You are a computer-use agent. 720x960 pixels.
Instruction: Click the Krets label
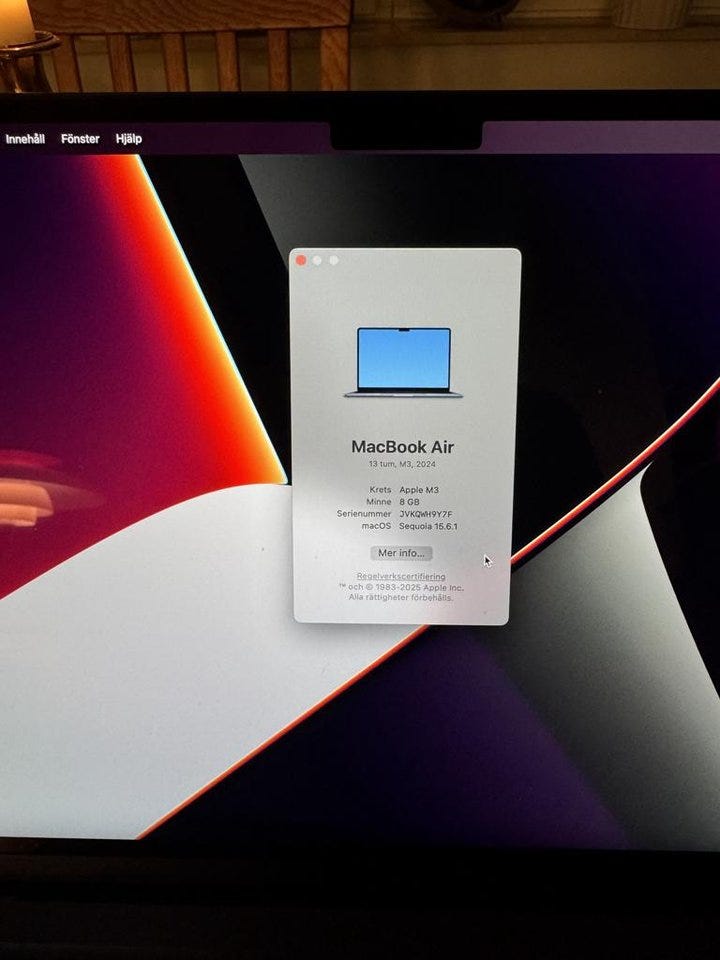(380, 490)
